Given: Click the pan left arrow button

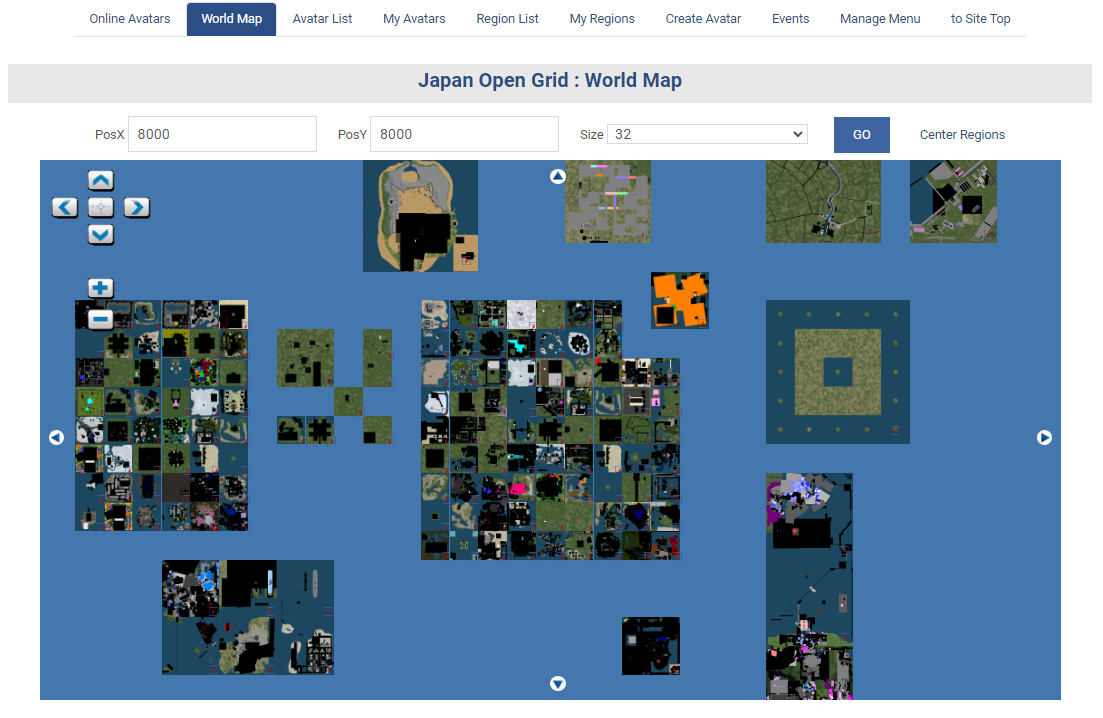Looking at the screenshot, I should tap(65, 208).
